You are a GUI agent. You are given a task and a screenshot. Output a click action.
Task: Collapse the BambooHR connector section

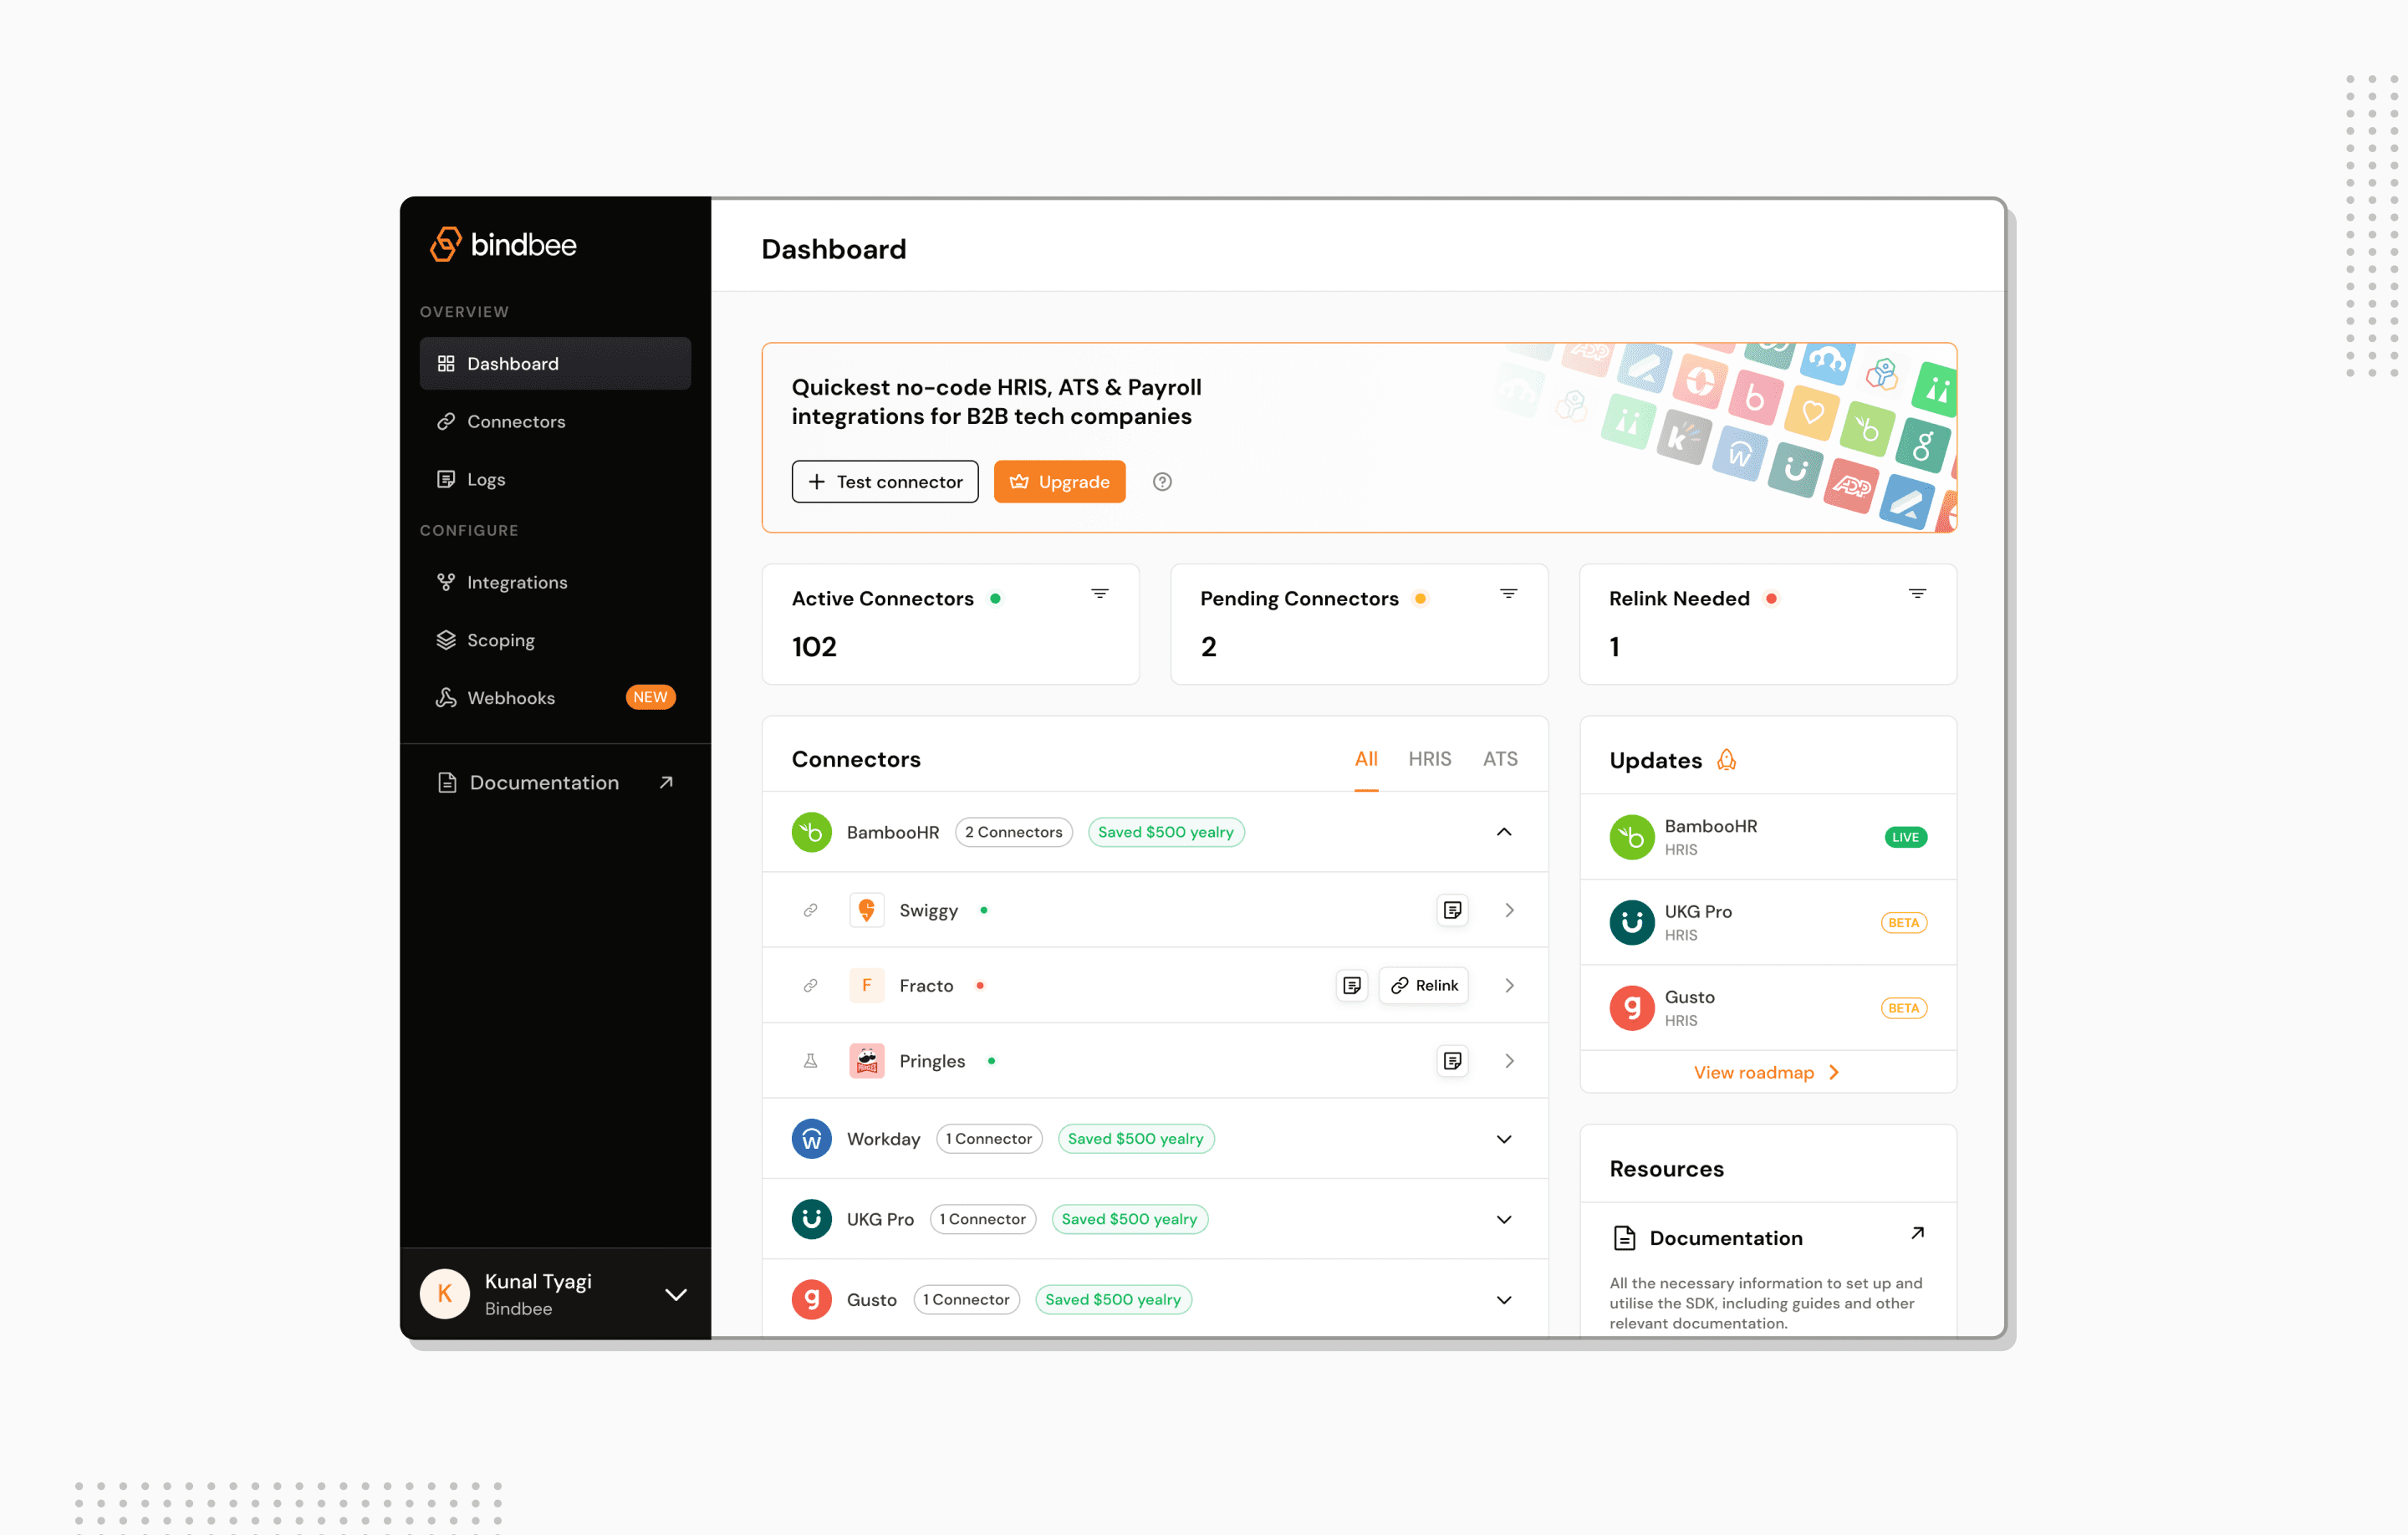(1504, 832)
